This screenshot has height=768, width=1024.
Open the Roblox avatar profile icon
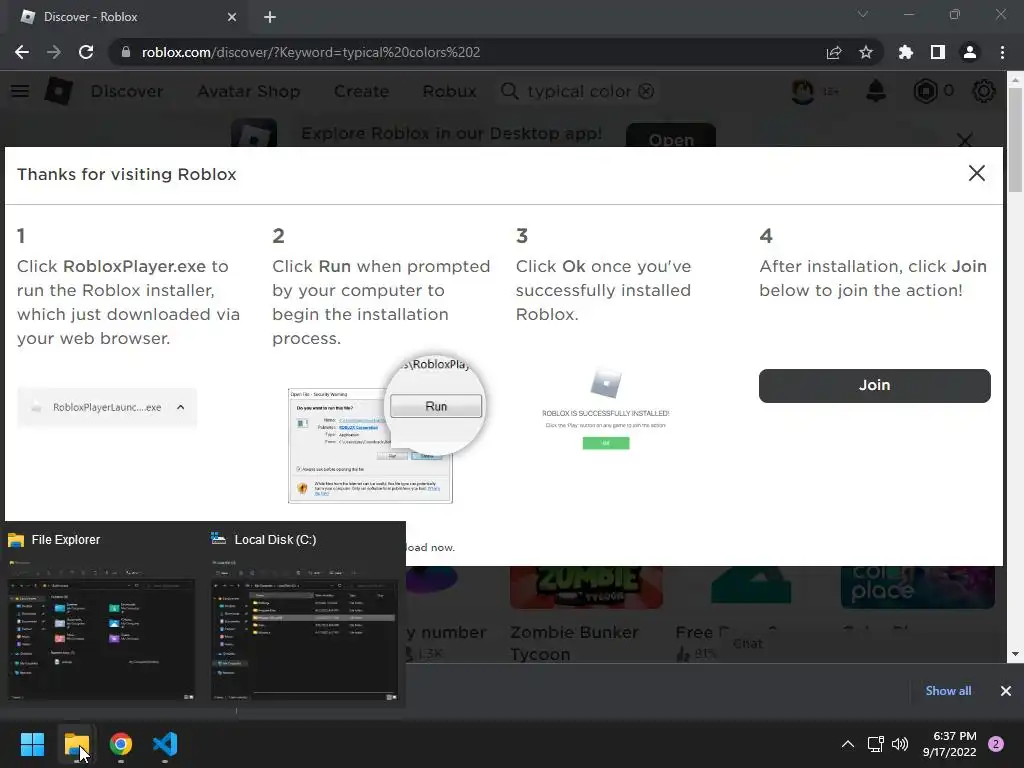[803, 91]
